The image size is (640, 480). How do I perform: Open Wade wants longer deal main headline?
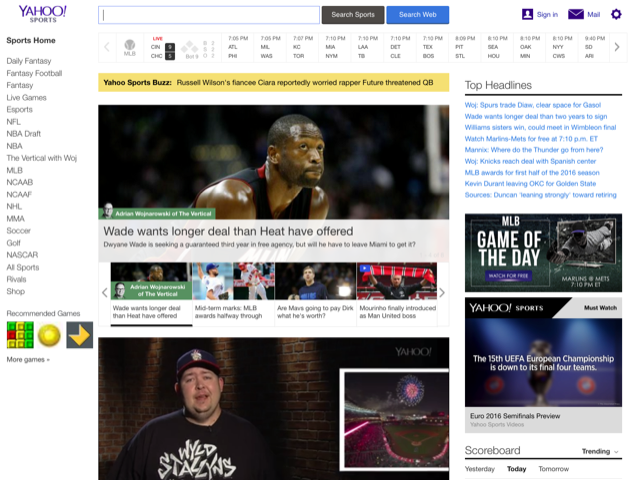(x=228, y=231)
